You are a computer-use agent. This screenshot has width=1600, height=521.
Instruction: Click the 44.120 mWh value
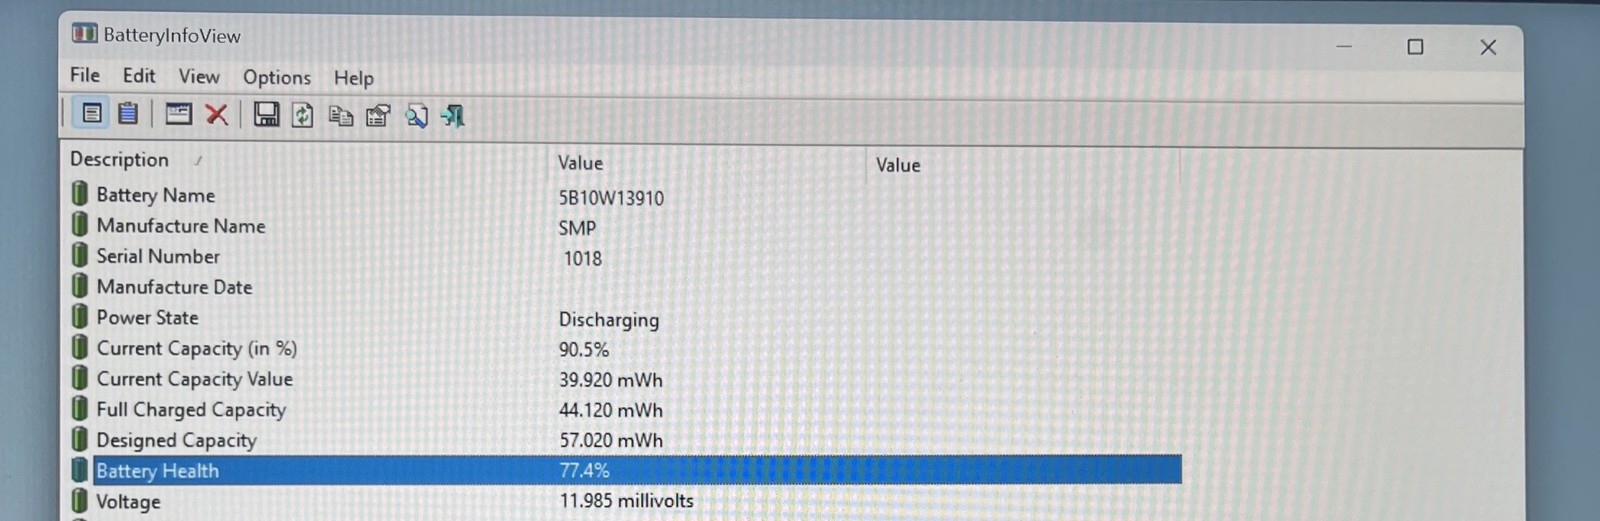point(611,410)
